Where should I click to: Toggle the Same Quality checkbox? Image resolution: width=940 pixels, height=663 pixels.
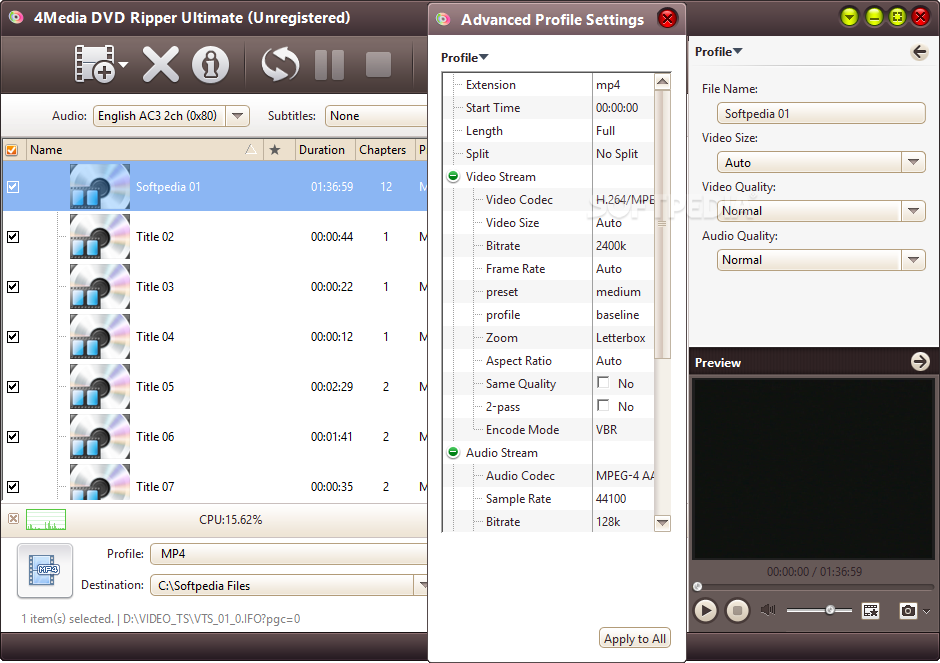[603, 382]
